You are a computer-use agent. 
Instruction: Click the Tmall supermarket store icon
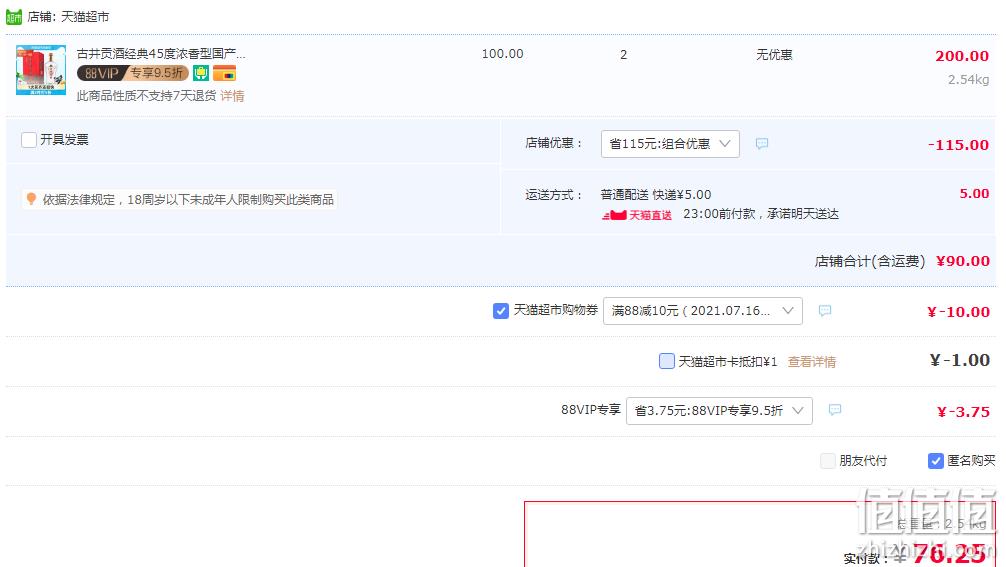click(x=13, y=17)
